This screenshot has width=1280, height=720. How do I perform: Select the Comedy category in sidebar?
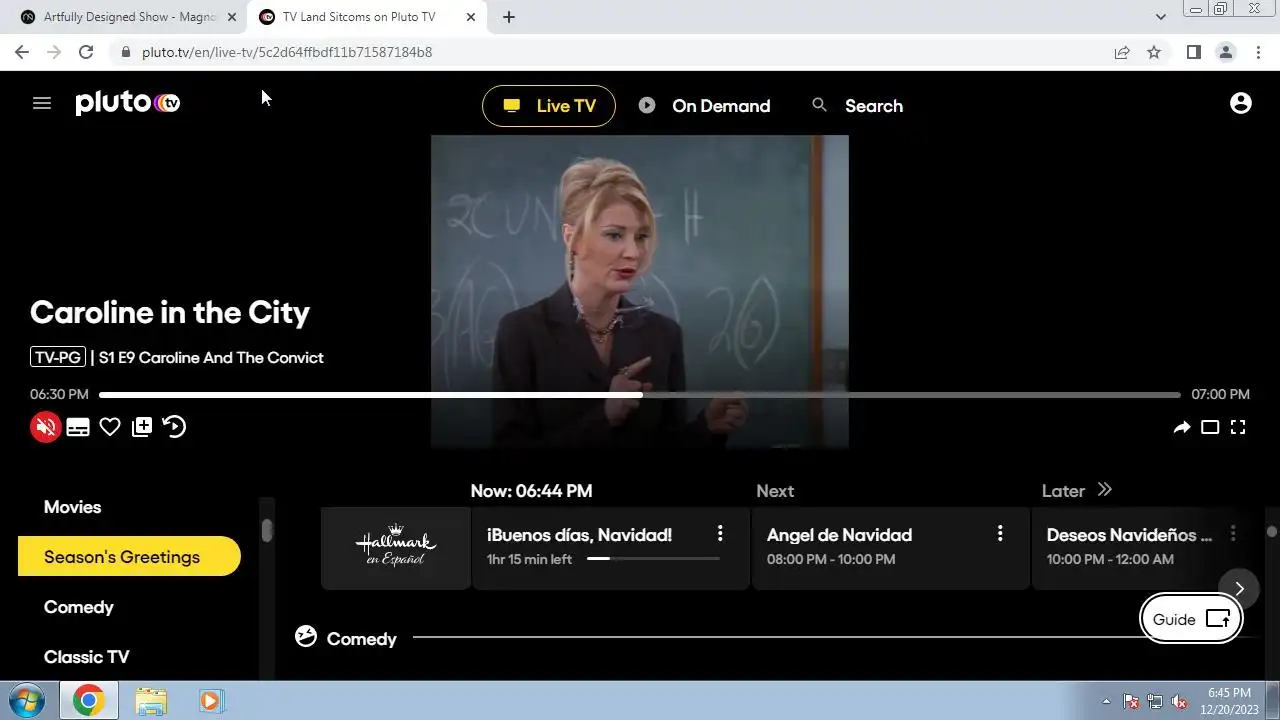coord(78,607)
